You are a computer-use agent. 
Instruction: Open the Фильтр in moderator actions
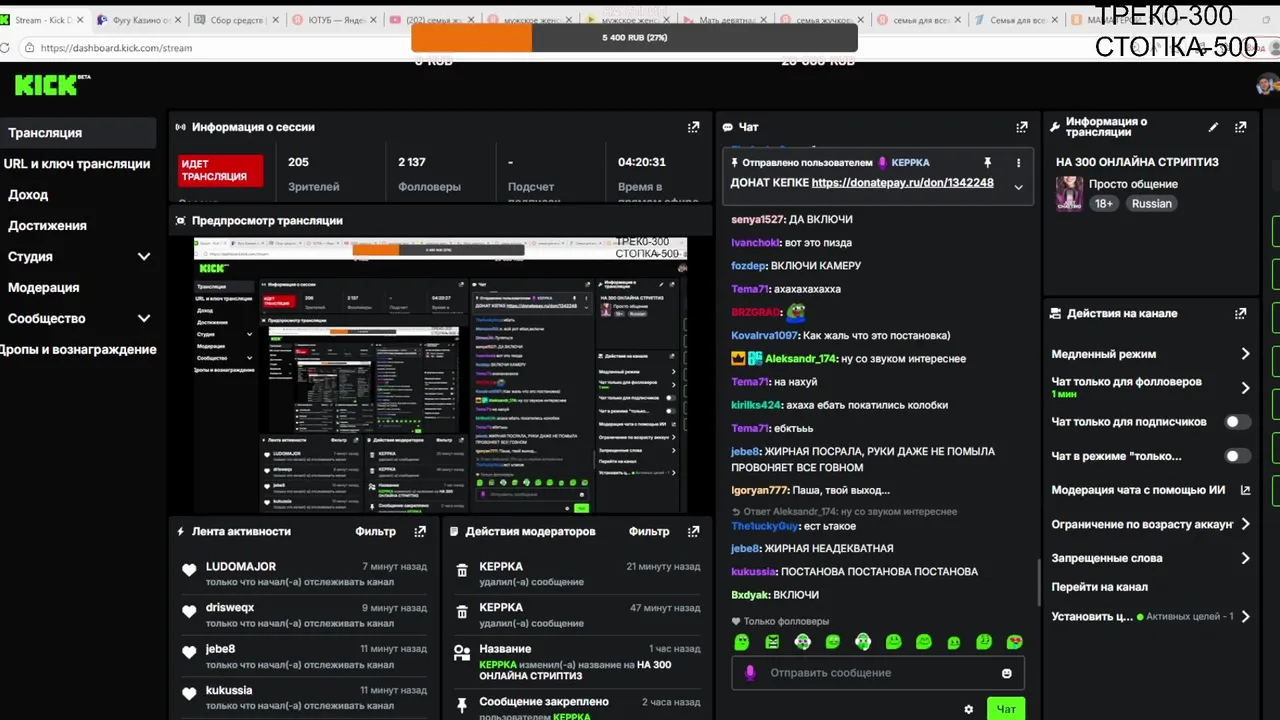[649, 531]
